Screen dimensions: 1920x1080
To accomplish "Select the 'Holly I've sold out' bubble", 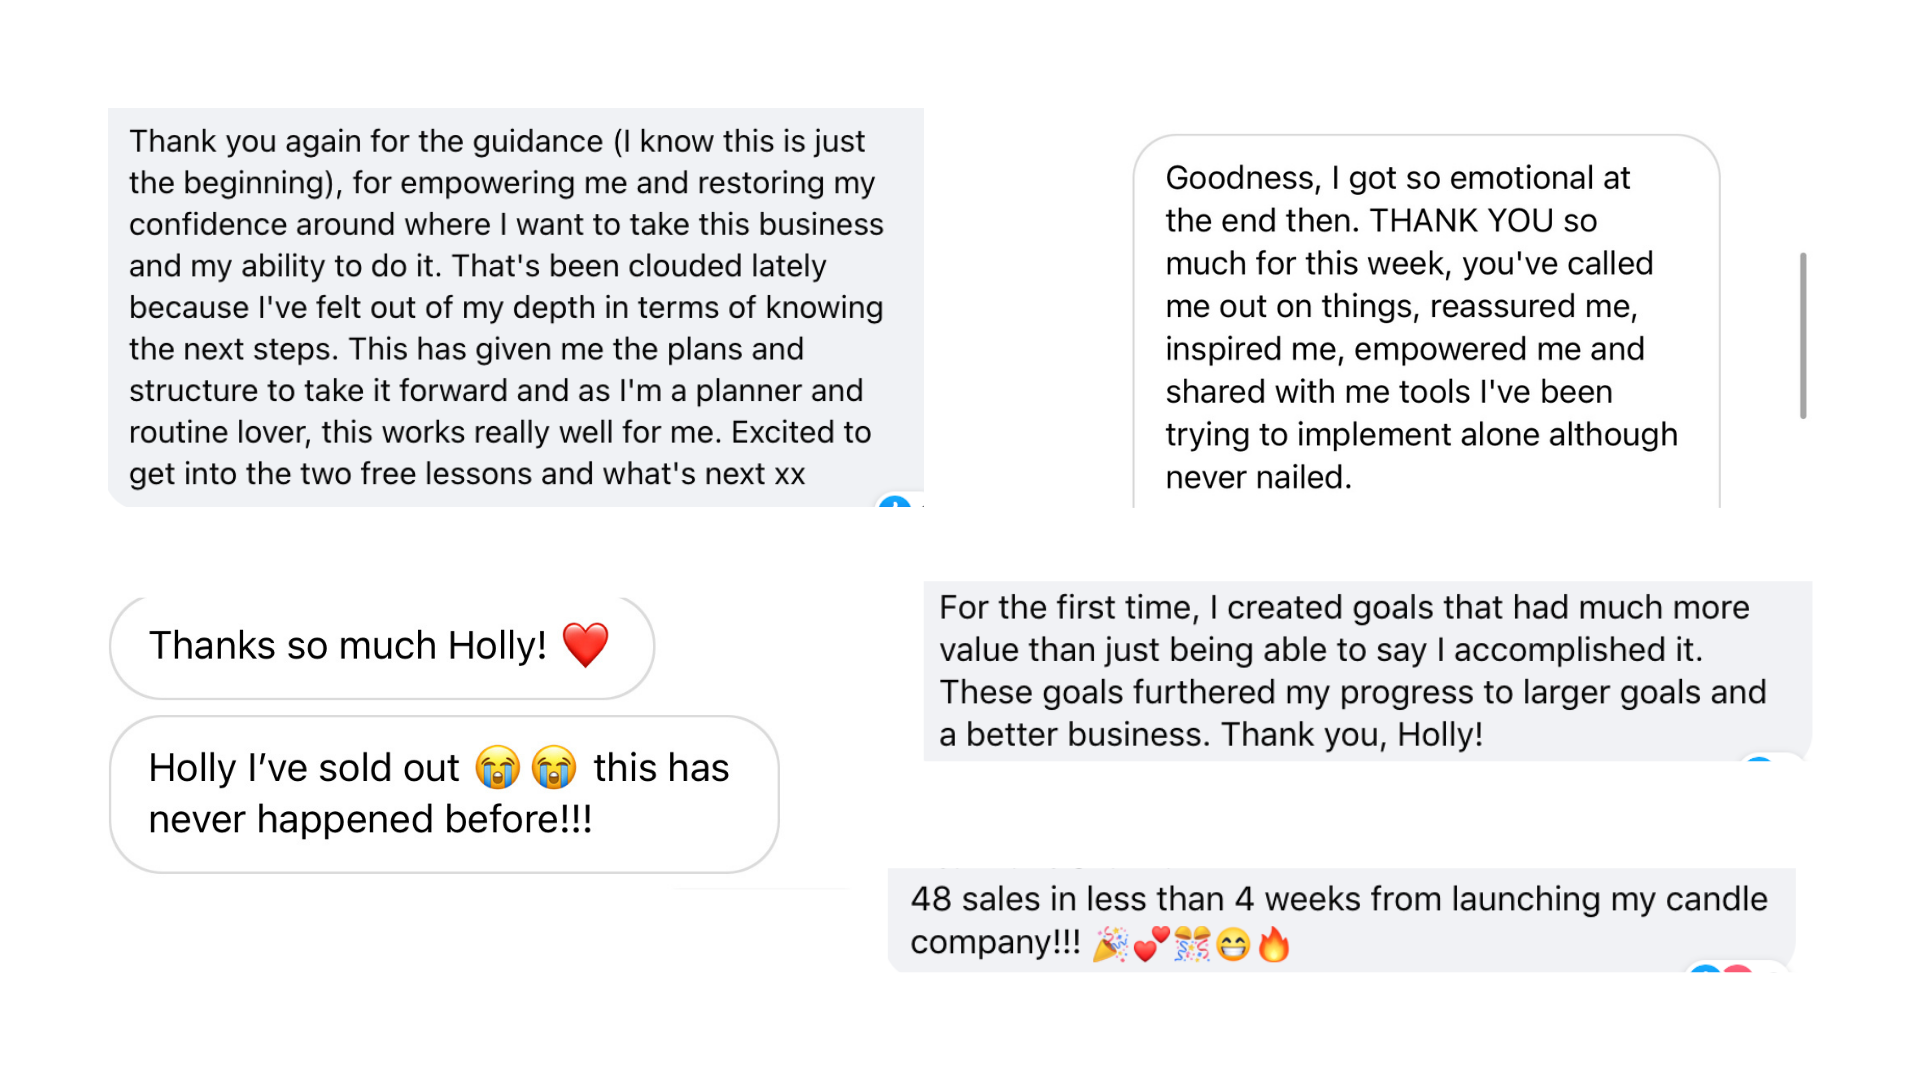I will click(x=444, y=794).
